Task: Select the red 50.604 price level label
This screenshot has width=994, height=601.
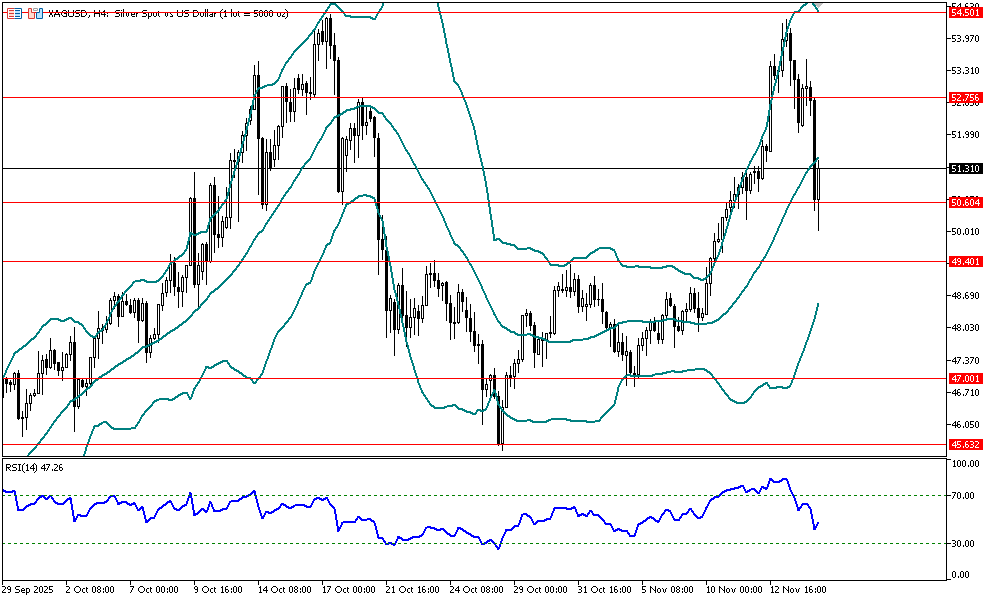Action: (x=964, y=203)
